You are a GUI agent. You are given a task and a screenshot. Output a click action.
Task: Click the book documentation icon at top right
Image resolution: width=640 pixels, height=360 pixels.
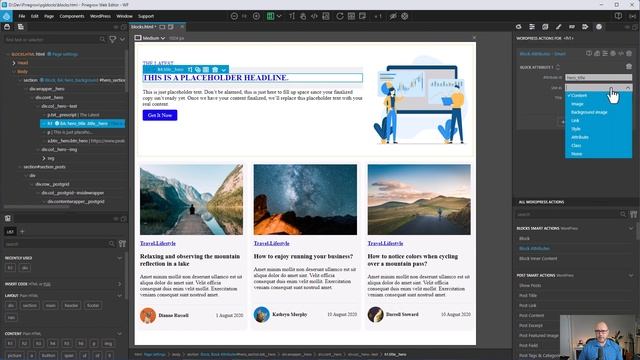[618, 16]
